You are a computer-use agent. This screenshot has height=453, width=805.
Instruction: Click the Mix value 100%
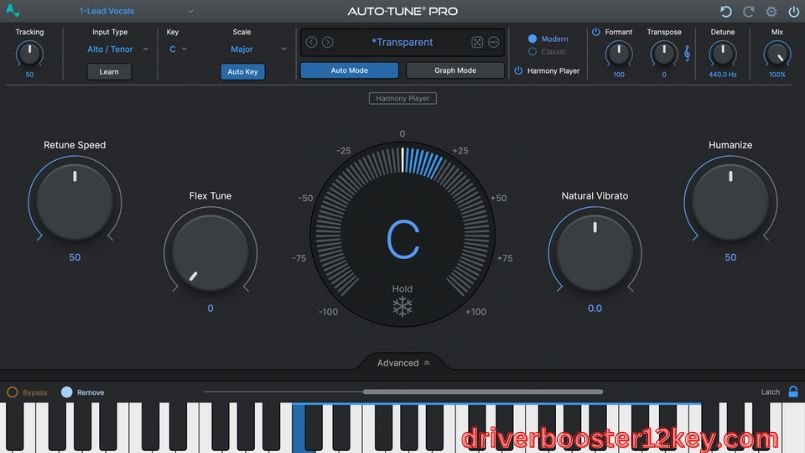[x=777, y=74]
